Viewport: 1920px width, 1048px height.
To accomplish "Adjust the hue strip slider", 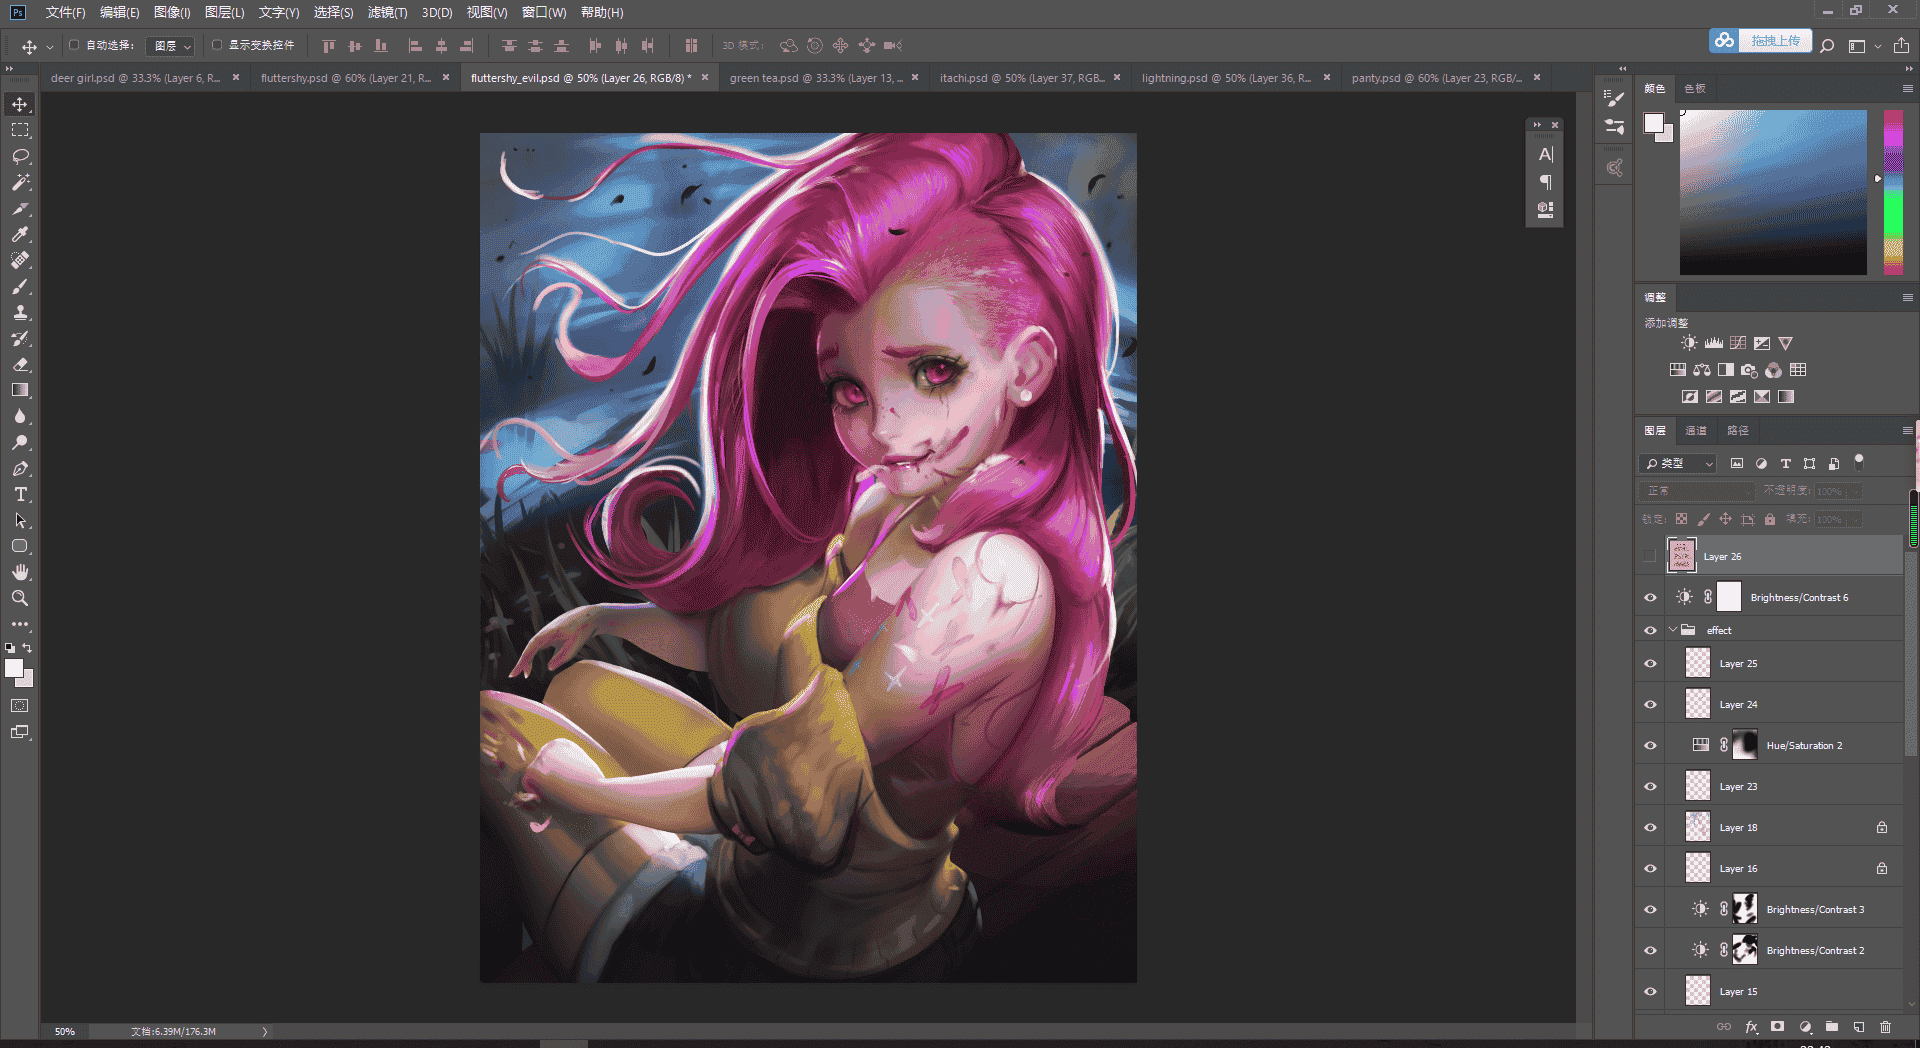I will tap(1893, 192).
